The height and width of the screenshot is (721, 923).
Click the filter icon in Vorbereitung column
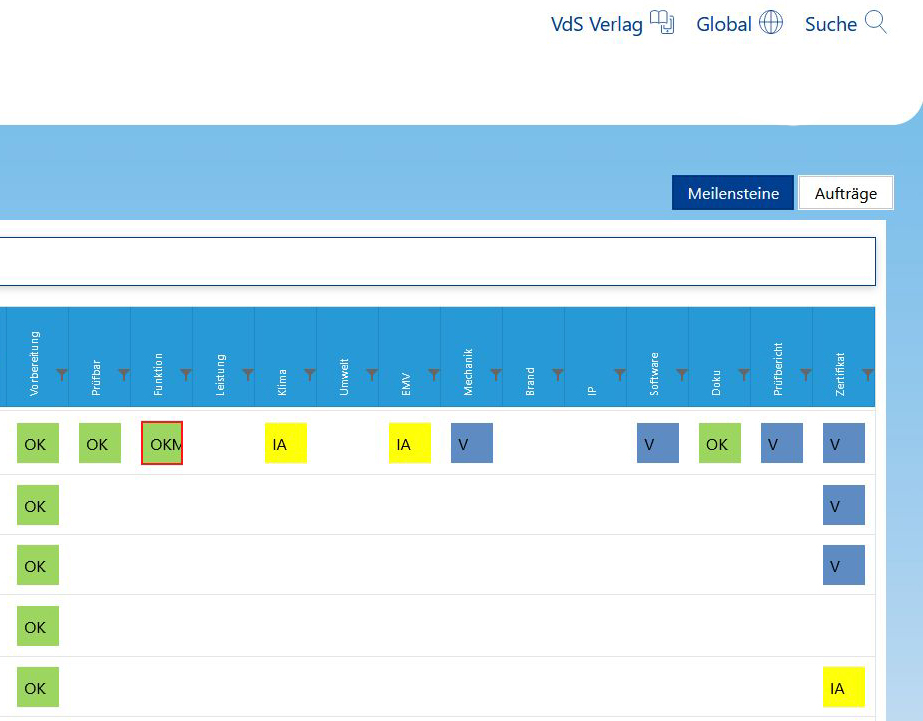(x=62, y=375)
